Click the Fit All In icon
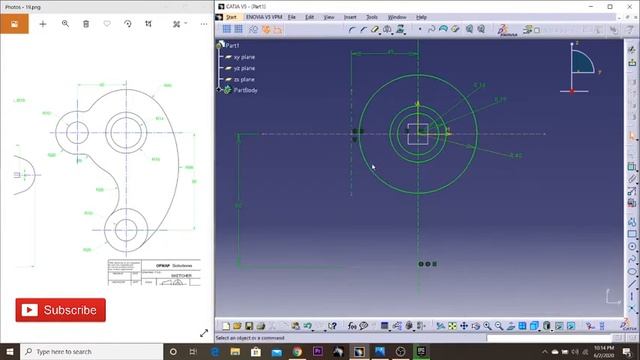 click(452, 326)
